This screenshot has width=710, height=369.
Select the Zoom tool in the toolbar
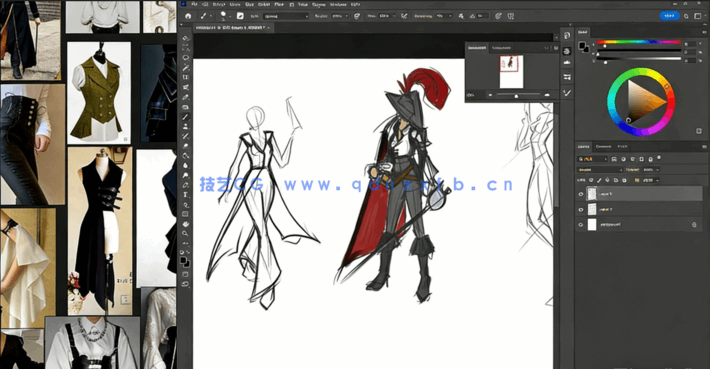click(x=186, y=234)
